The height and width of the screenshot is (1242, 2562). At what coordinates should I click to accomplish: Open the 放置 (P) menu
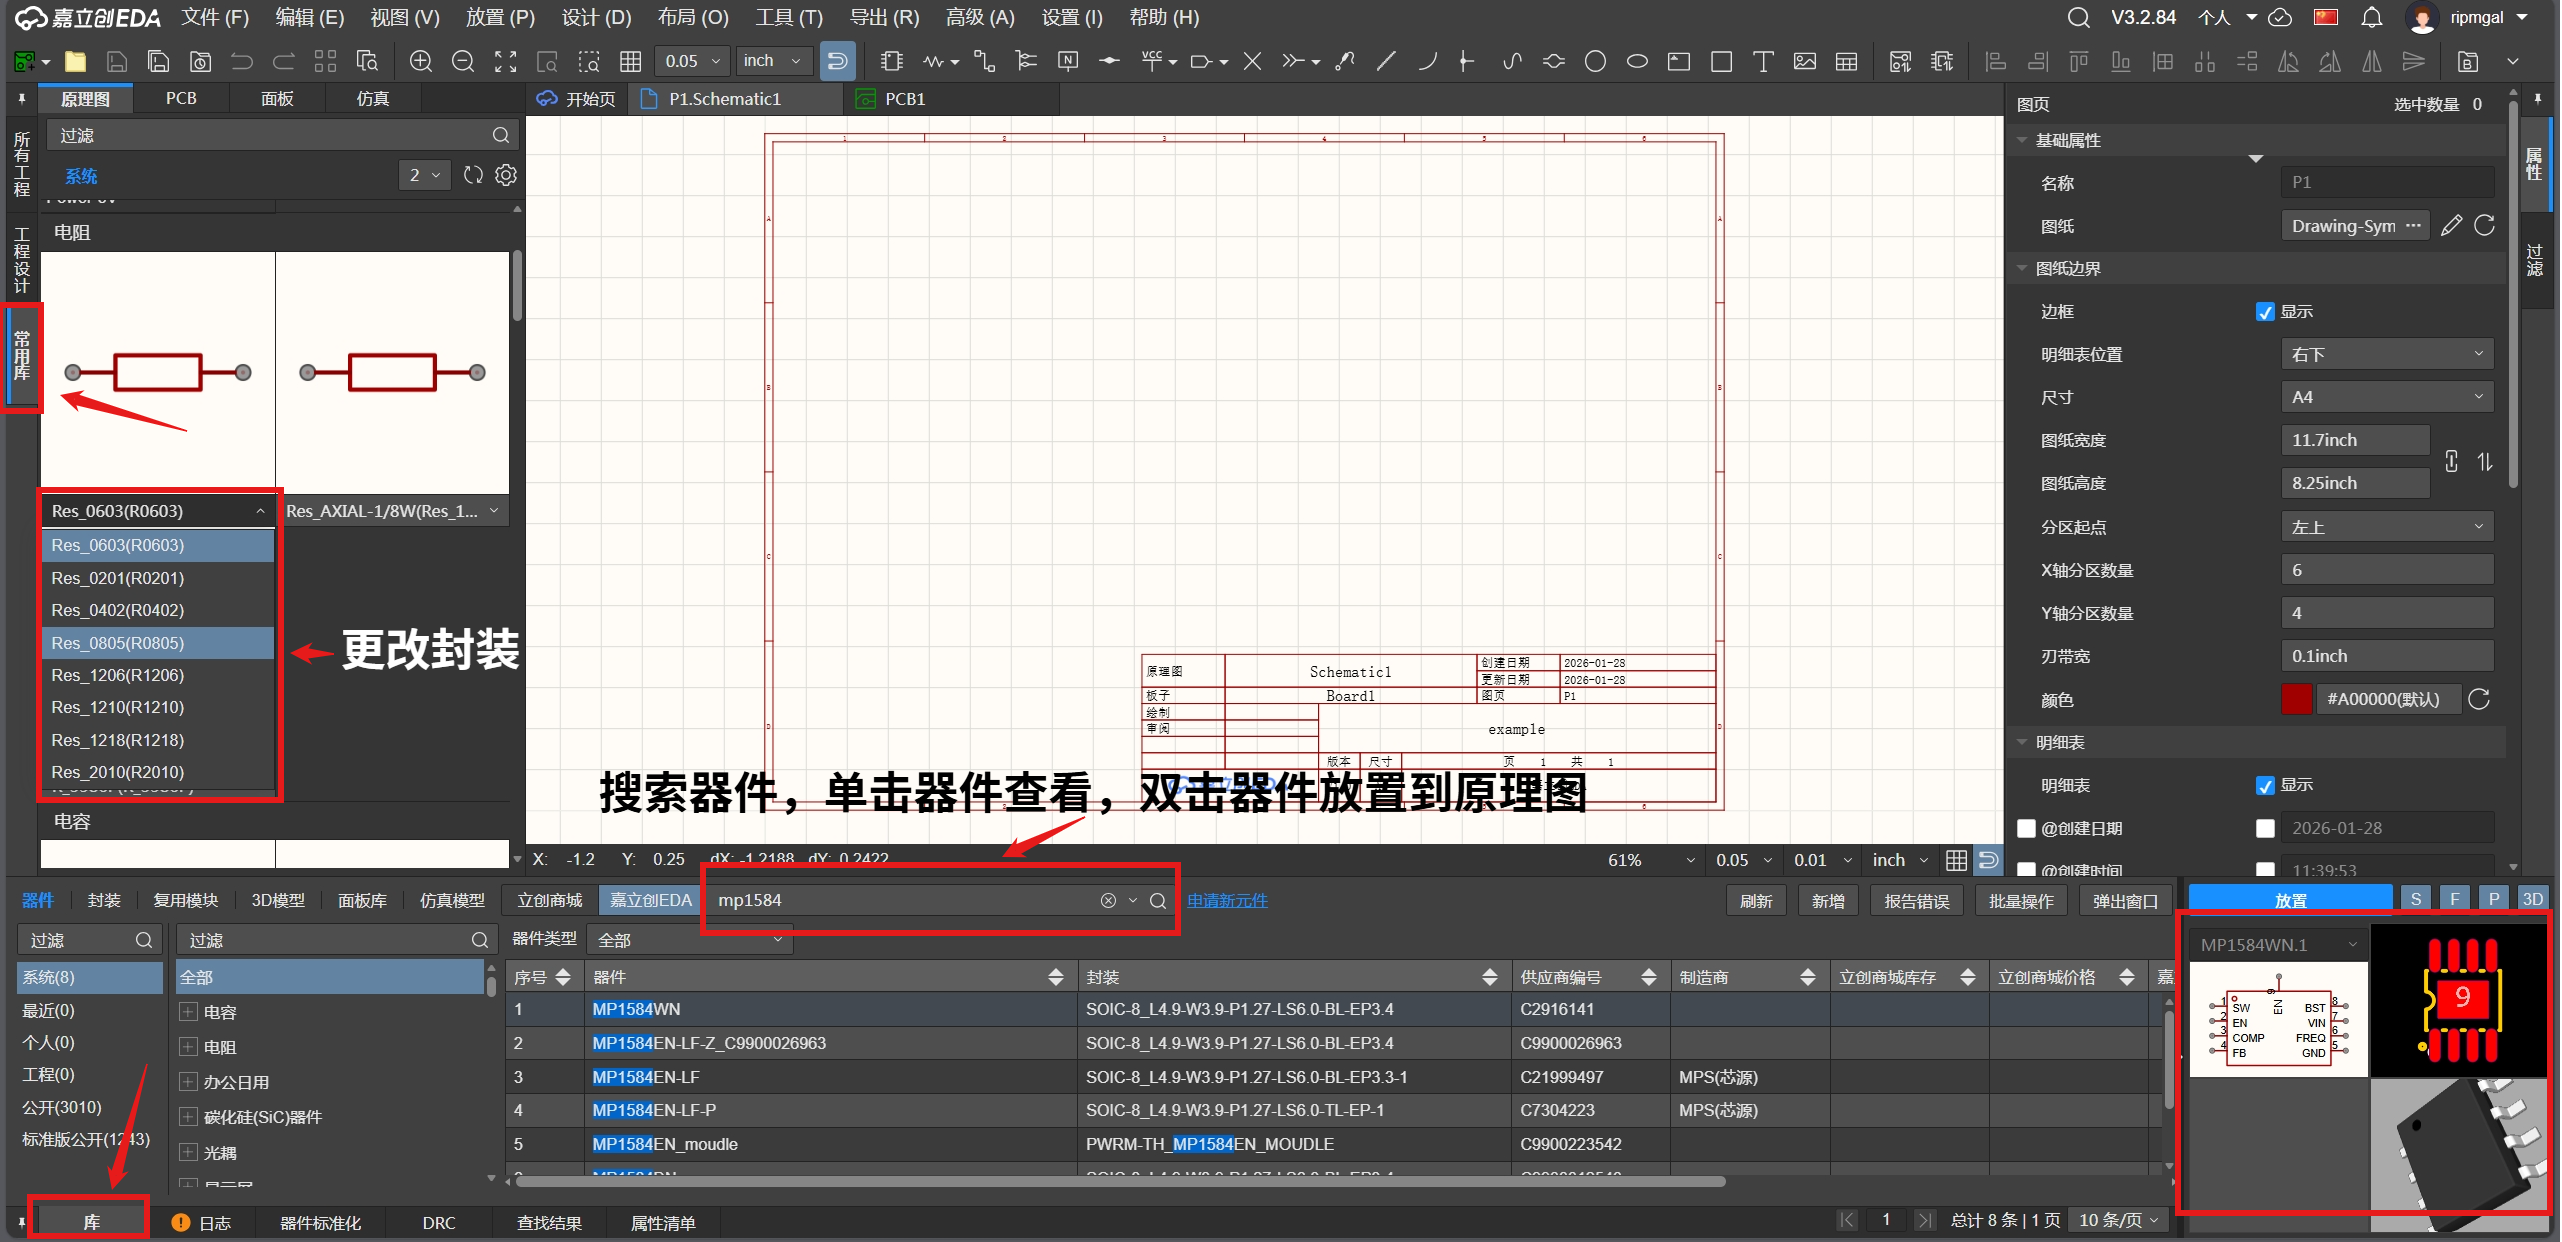tap(500, 18)
